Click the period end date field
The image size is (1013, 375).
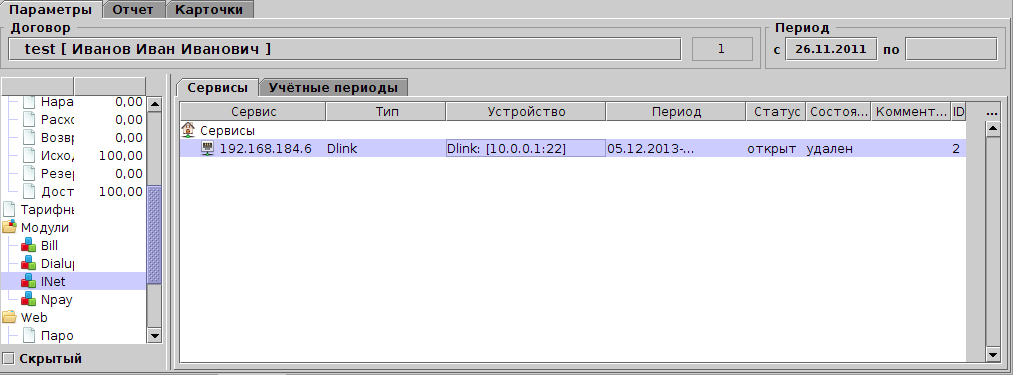coord(951,49)
